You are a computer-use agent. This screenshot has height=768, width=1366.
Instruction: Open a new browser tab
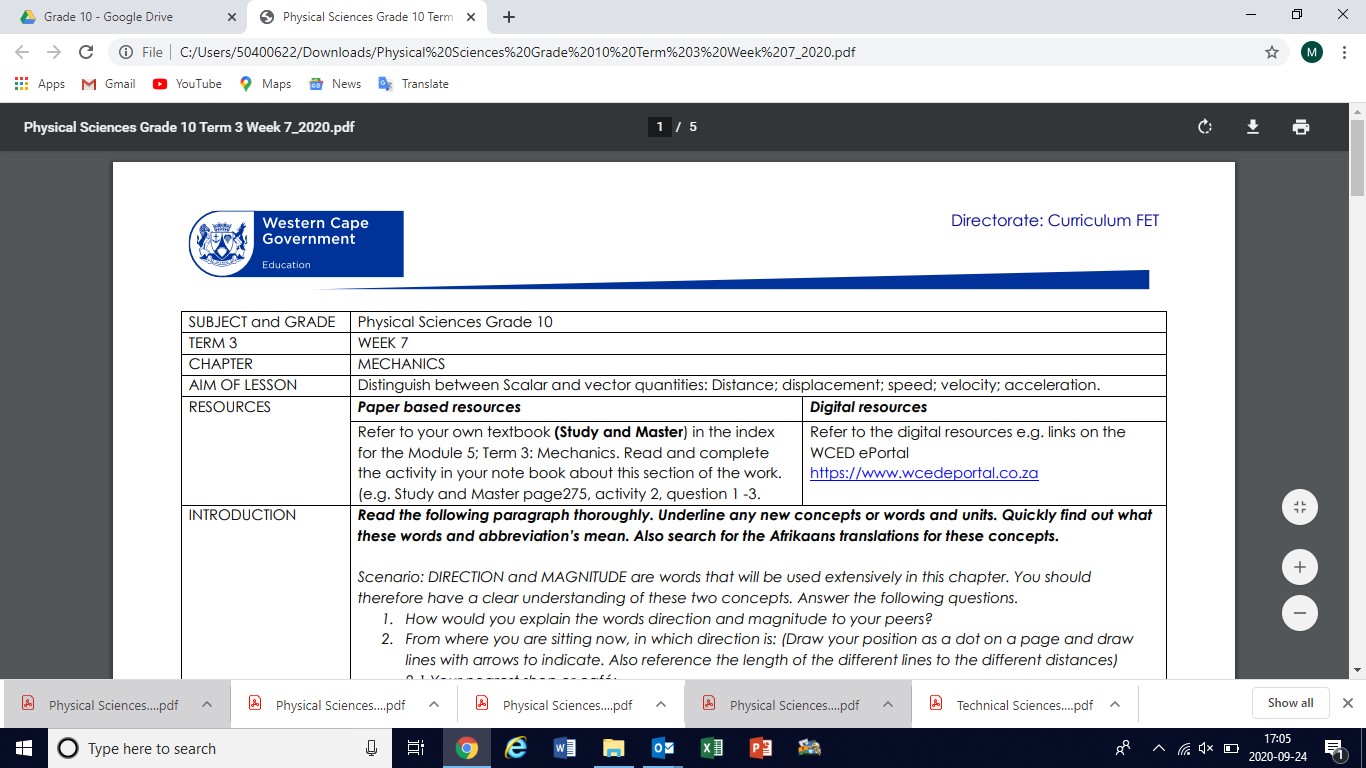pyautogui.click(x=509, y=17)
